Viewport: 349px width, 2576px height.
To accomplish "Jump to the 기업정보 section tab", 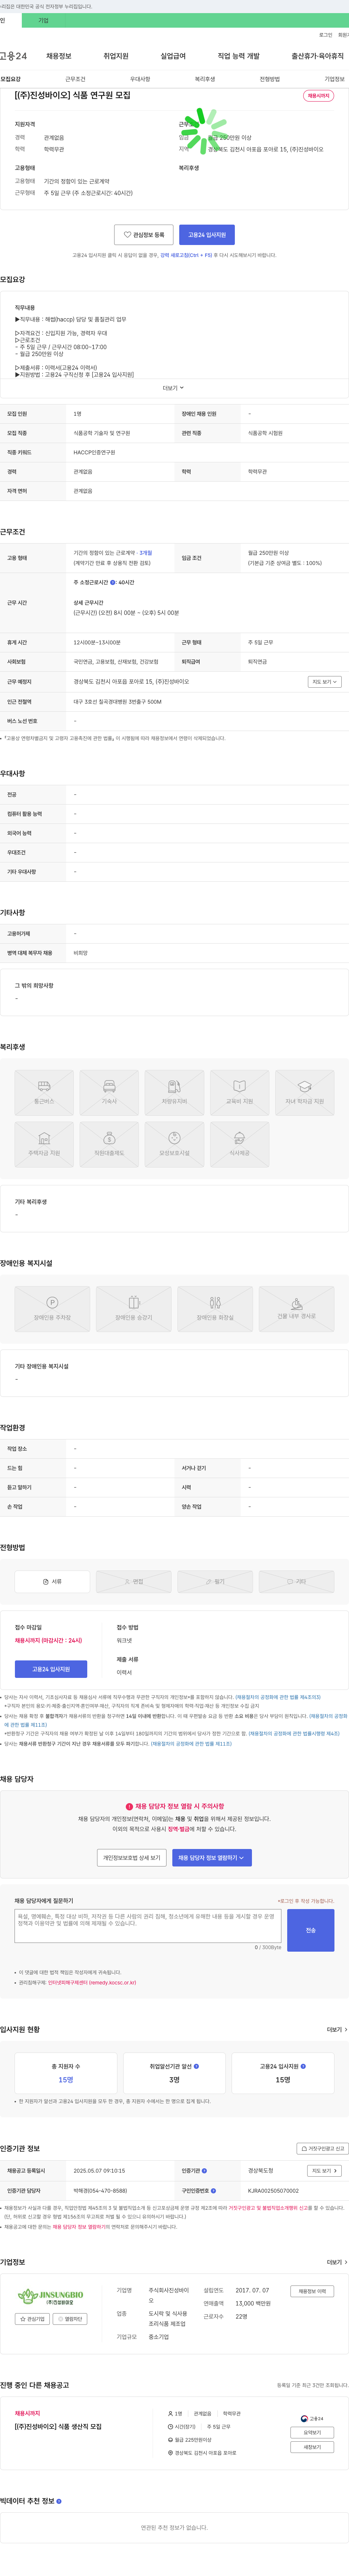I will [334, 79].
